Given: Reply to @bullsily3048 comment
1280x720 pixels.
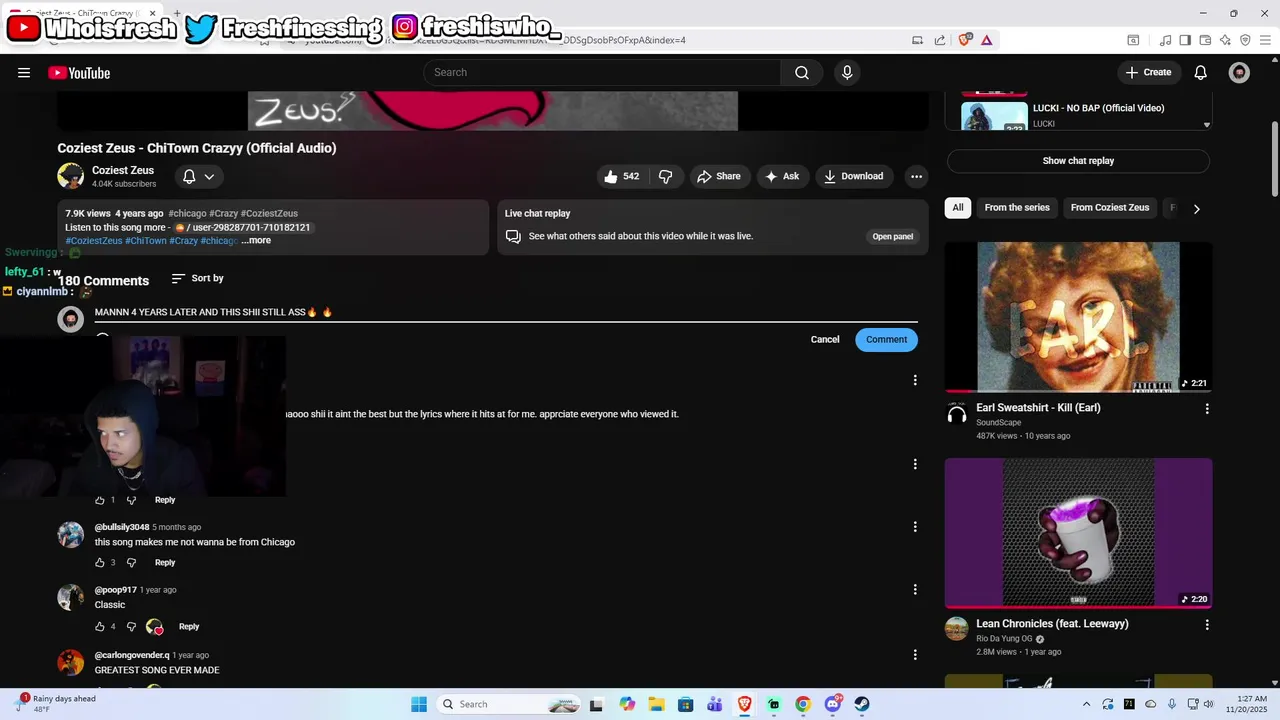Looking at the screenshot, I should [x=165, y=562].
